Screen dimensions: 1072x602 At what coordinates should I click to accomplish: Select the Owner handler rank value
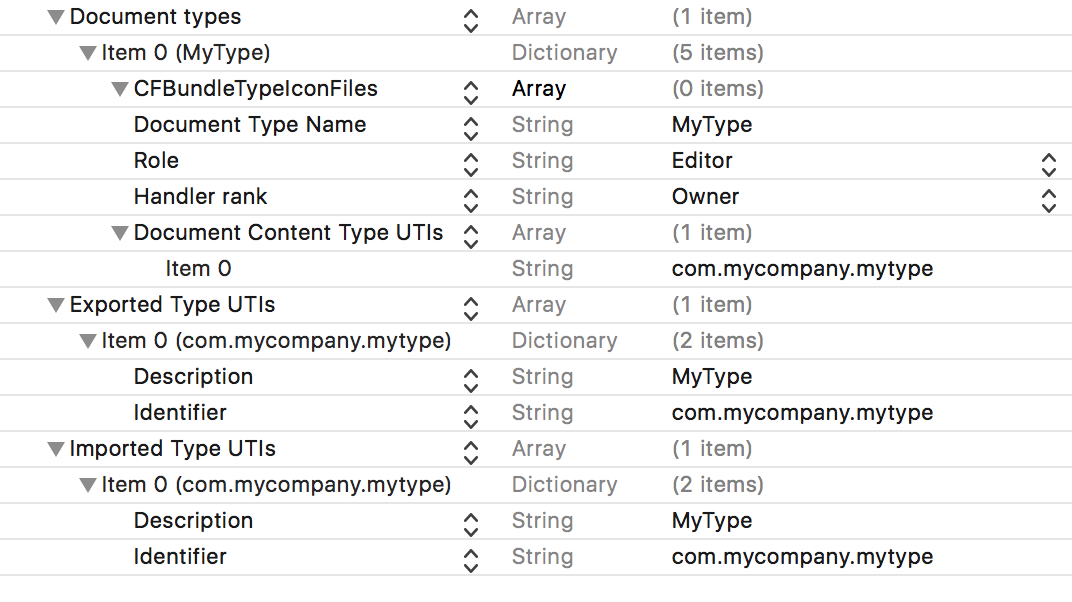(705, 197)
